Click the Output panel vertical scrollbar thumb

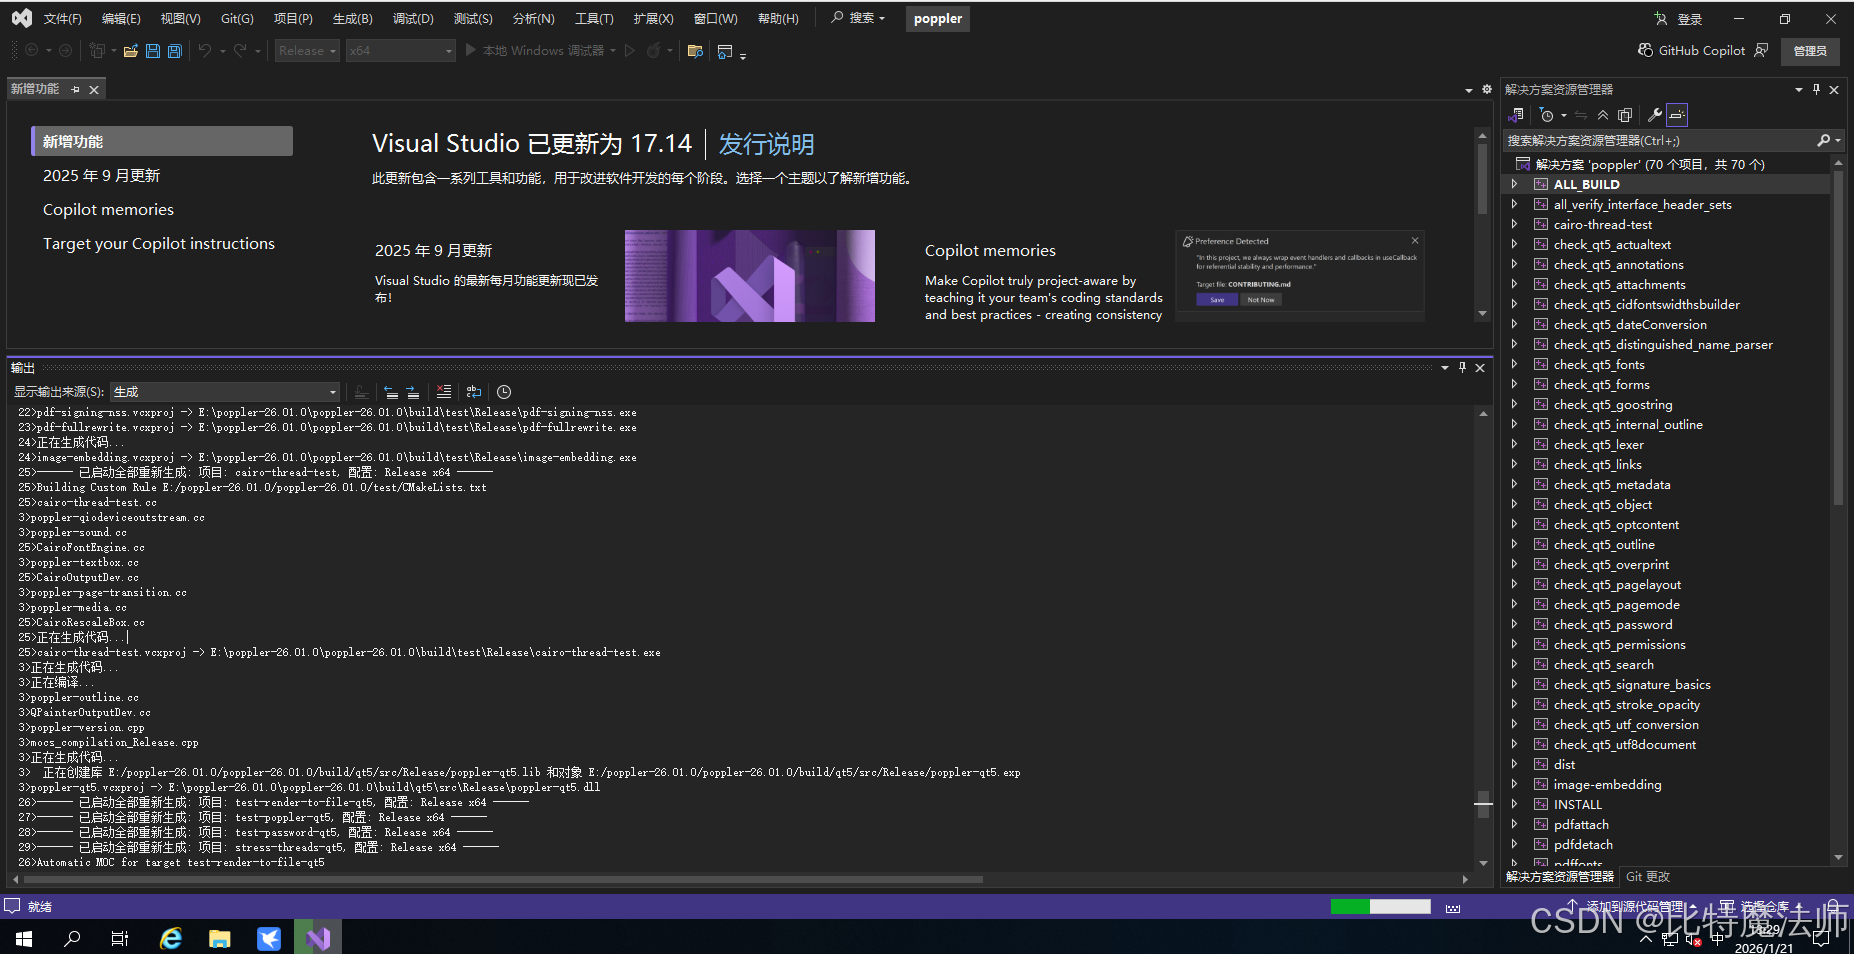1483,804
